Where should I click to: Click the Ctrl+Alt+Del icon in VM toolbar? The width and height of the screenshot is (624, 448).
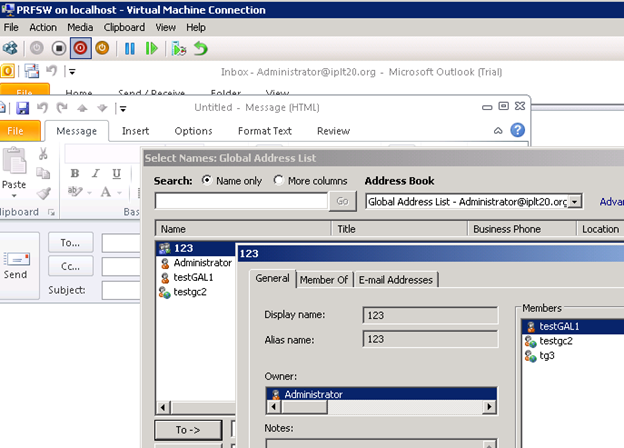pos(10,48)
